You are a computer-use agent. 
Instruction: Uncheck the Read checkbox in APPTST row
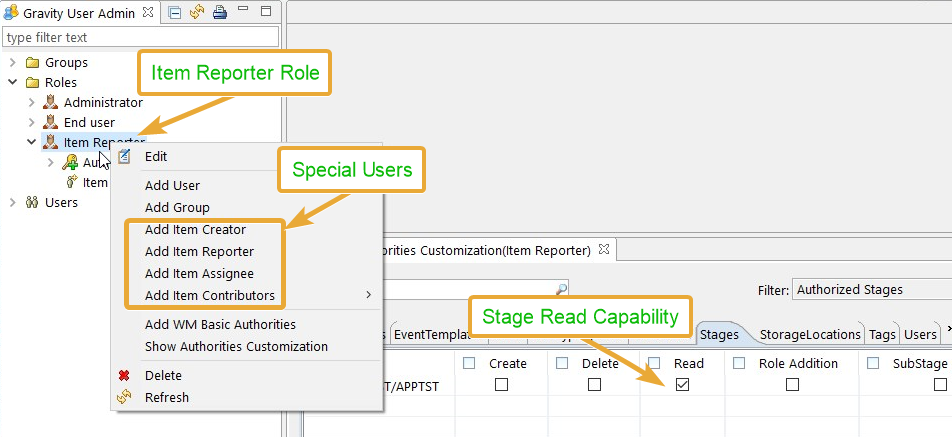[682, 384]
